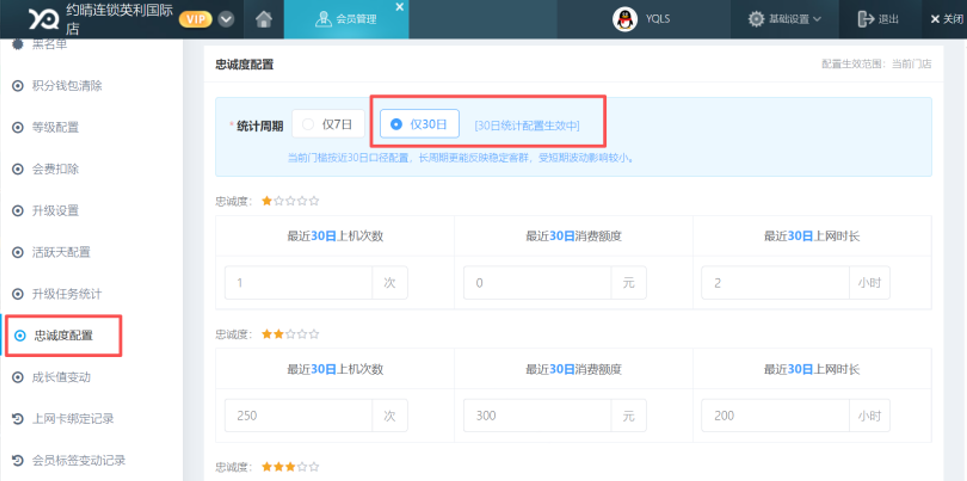Open 上网卡绑定记录 in the sidebar
The width and height of the screenshot is (967, 481).
(x=73, y=419)
